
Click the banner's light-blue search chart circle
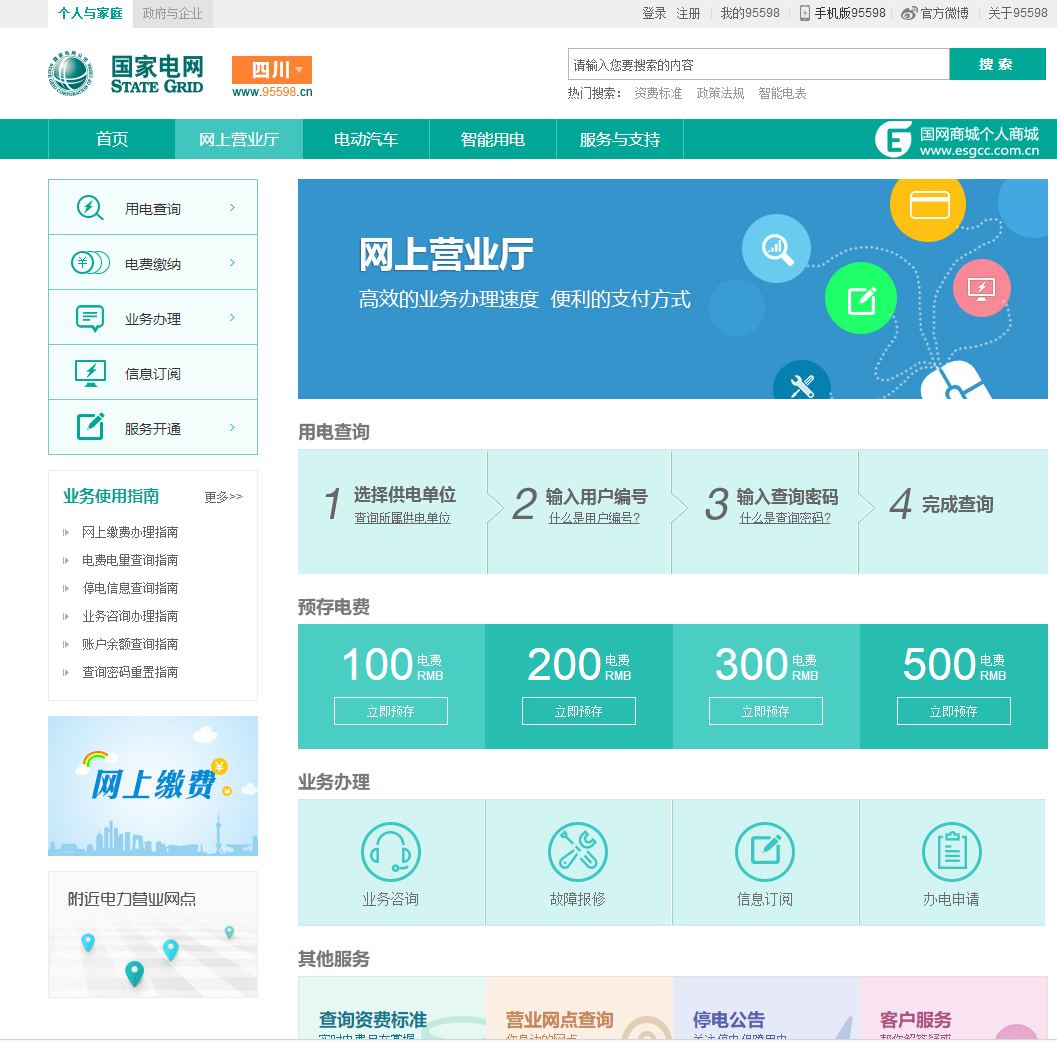click(x=777, y=249)
